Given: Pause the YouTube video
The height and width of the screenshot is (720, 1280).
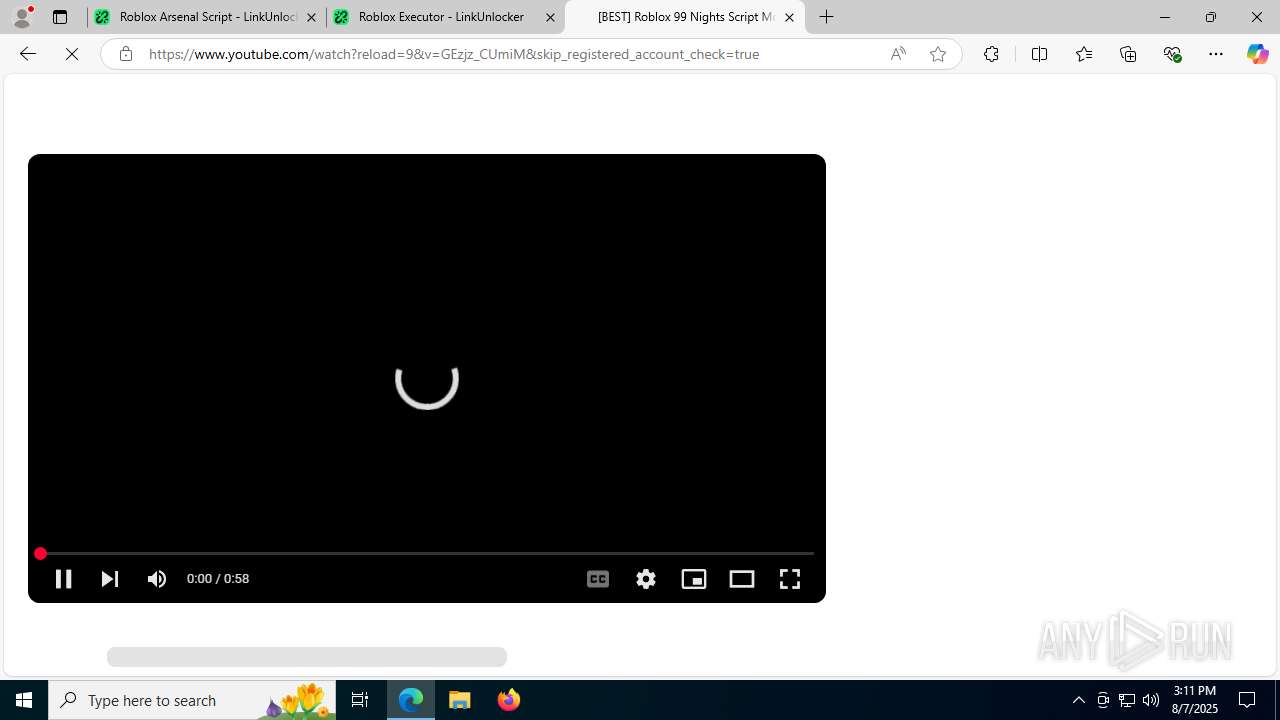Looking at the screenshot, I should (x=63, y=579).
